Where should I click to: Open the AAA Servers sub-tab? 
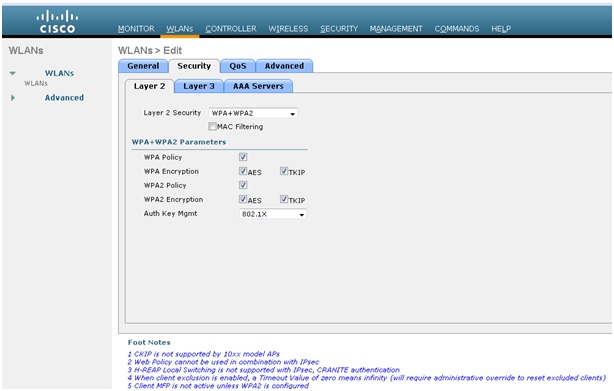point(258,86)
